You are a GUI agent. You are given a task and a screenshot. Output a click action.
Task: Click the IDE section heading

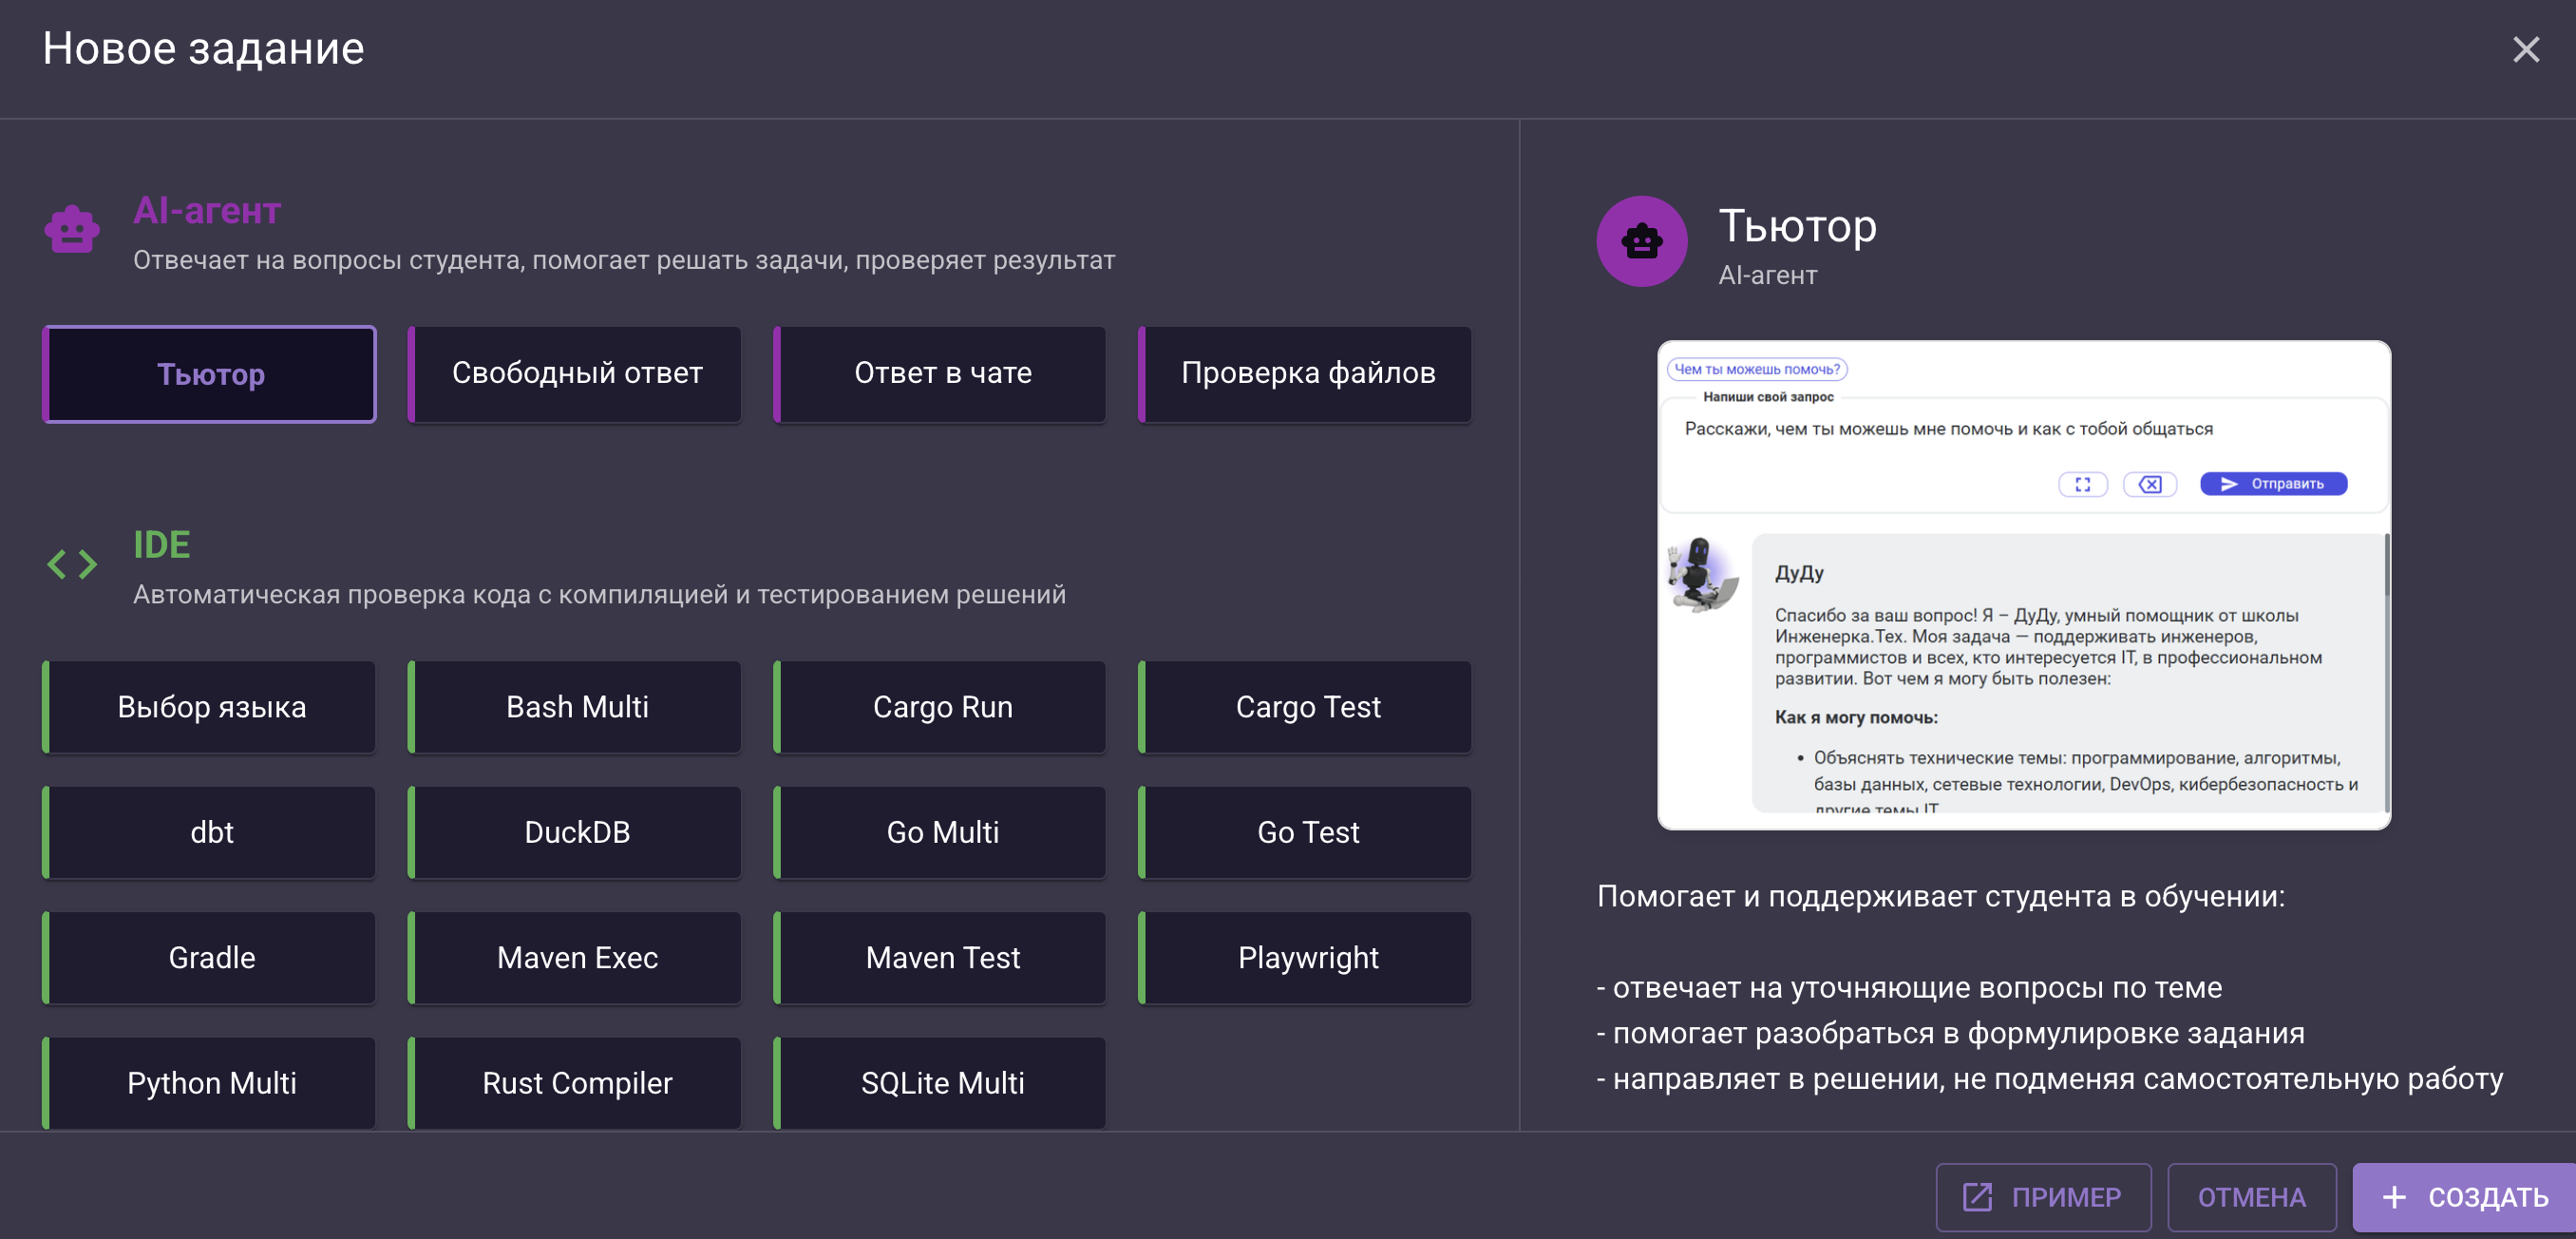click(162, 545)
